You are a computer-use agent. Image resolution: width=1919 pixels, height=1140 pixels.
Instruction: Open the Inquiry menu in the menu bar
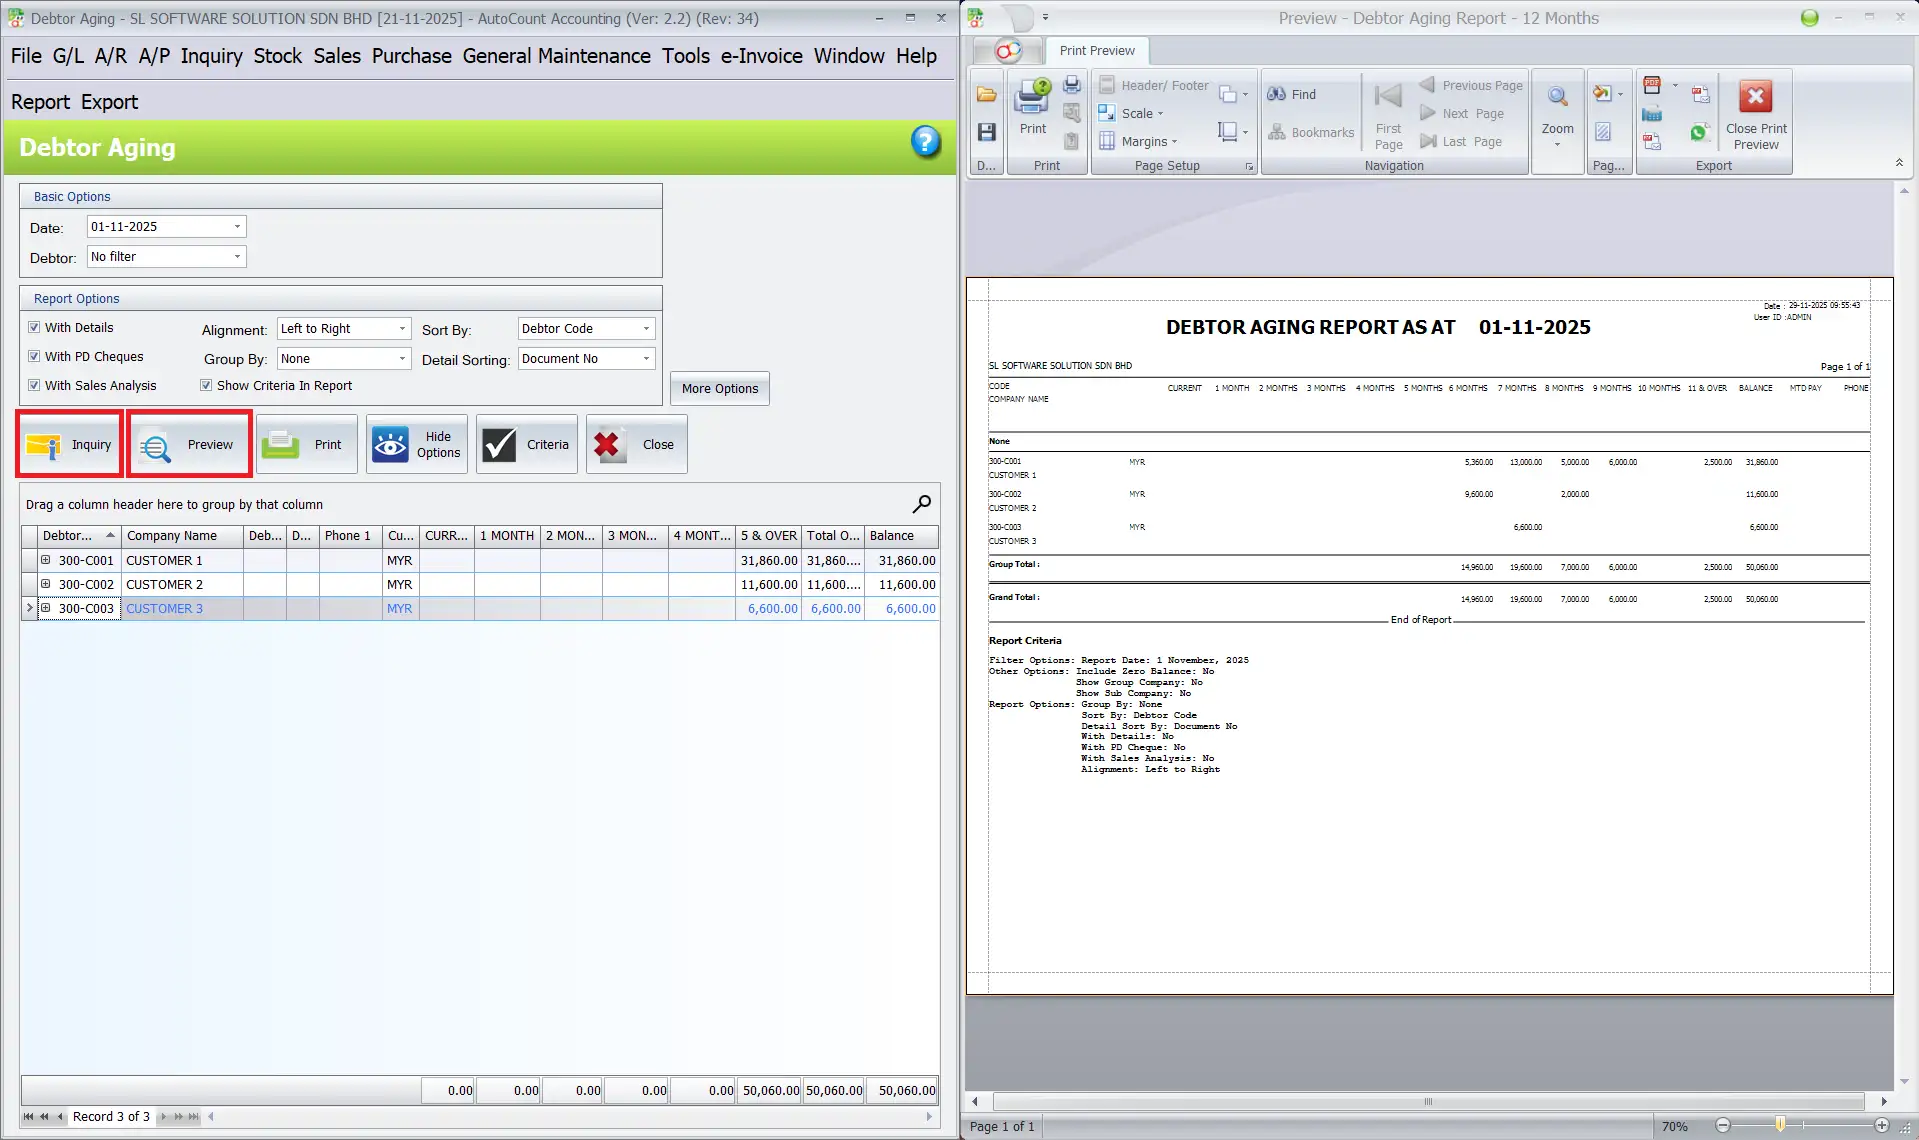point(211,55)
